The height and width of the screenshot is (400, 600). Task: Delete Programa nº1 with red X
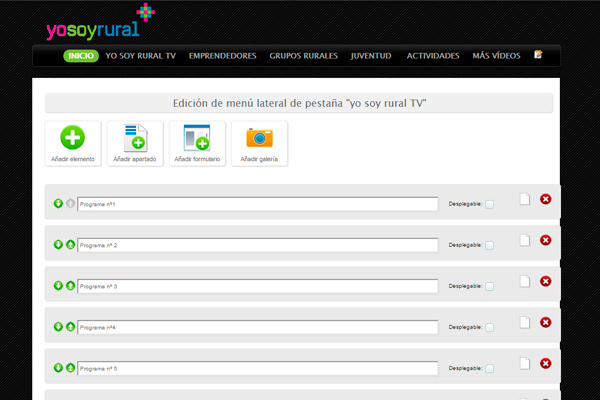(x=546, y=199)
